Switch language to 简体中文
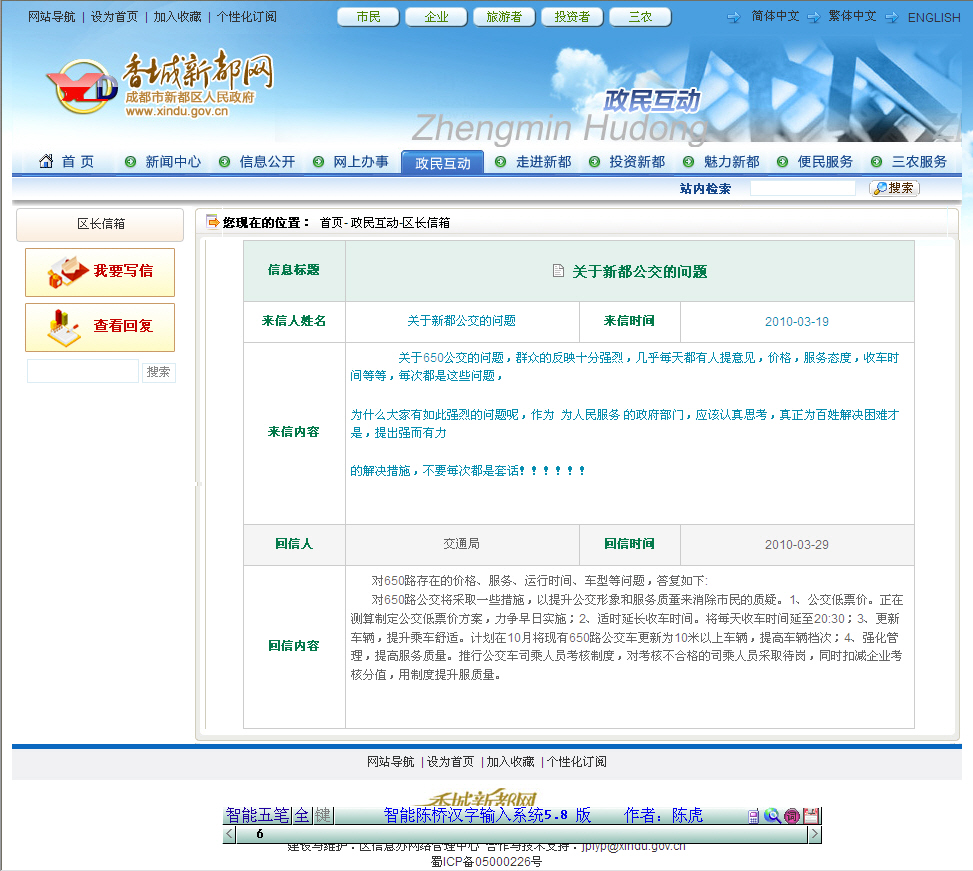Screen dimensions: 973x871 tap(775, 16)
